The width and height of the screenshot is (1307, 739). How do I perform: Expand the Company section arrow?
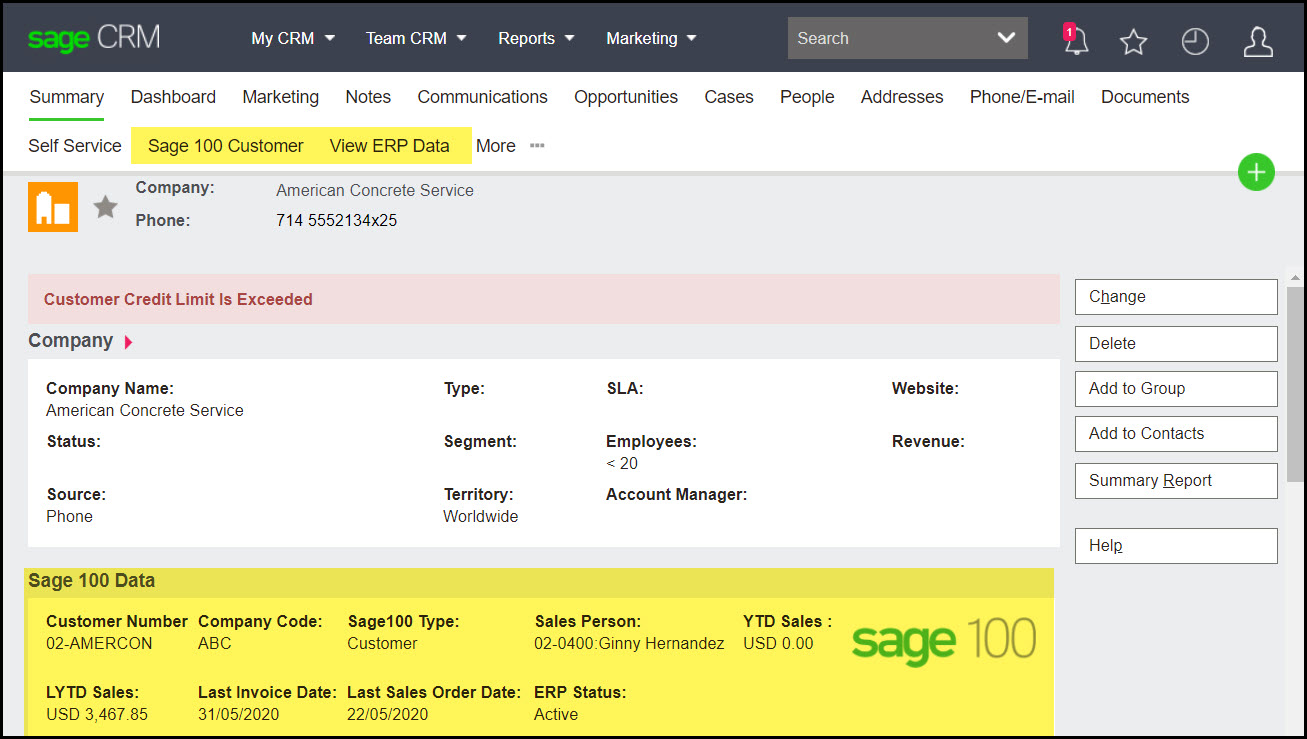127,341
